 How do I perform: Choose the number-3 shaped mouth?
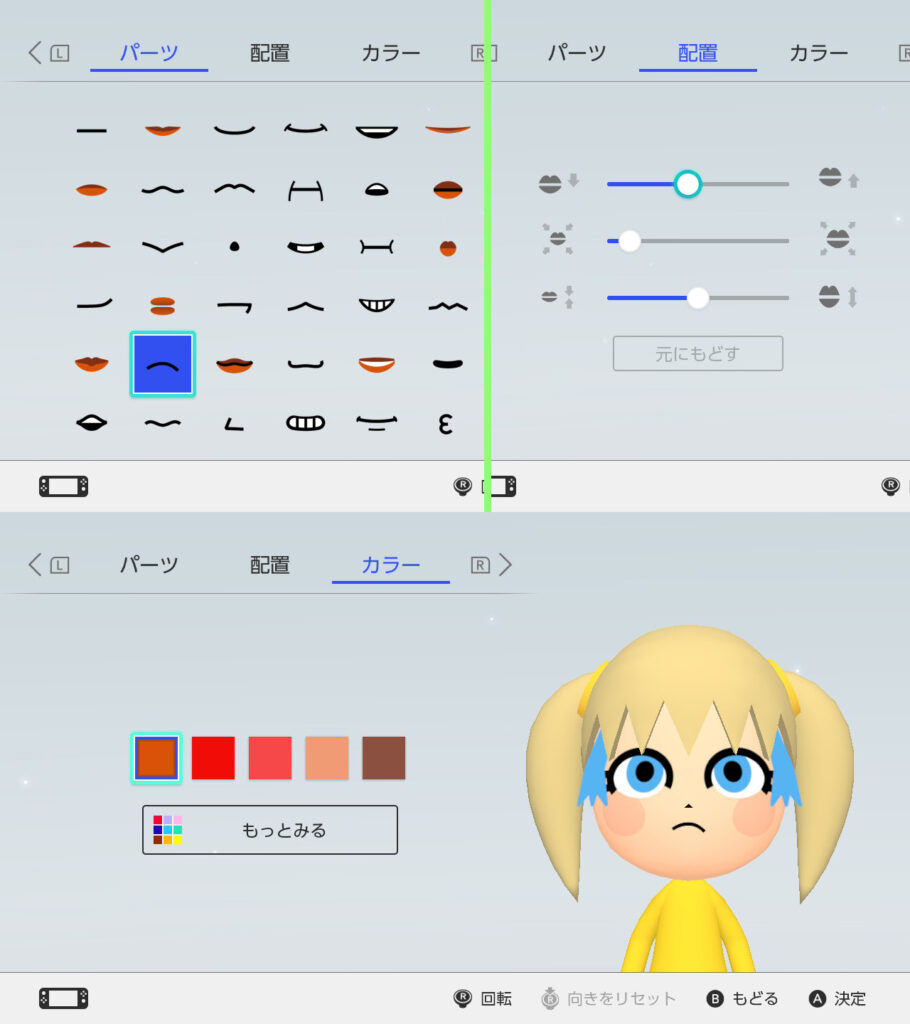click(x=446, y=423)
